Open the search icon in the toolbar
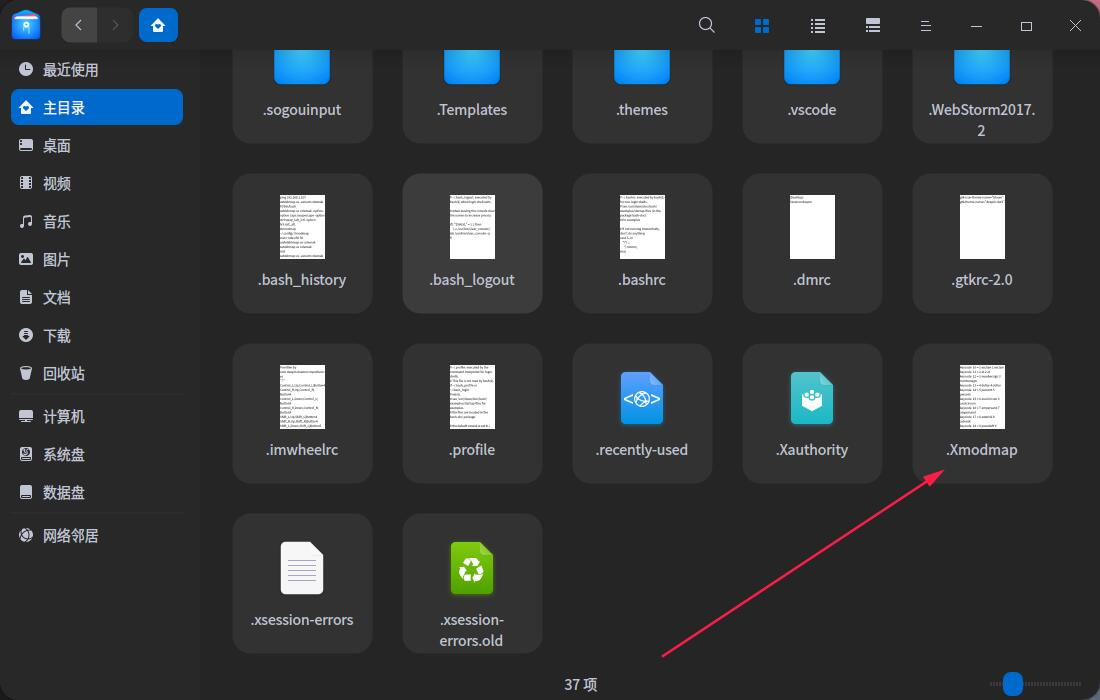 coord(707,25)
